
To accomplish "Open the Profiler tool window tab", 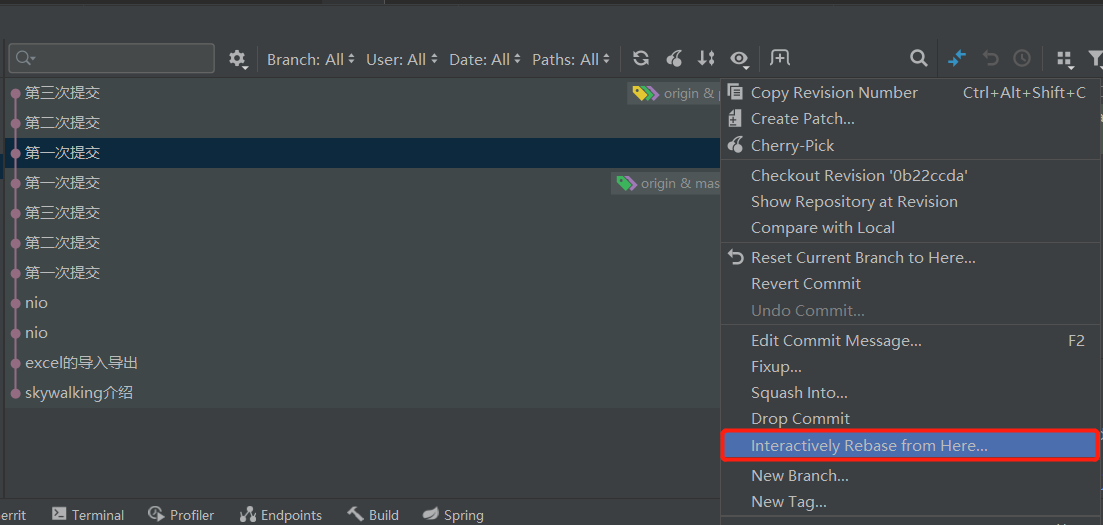I will (181, 515).
